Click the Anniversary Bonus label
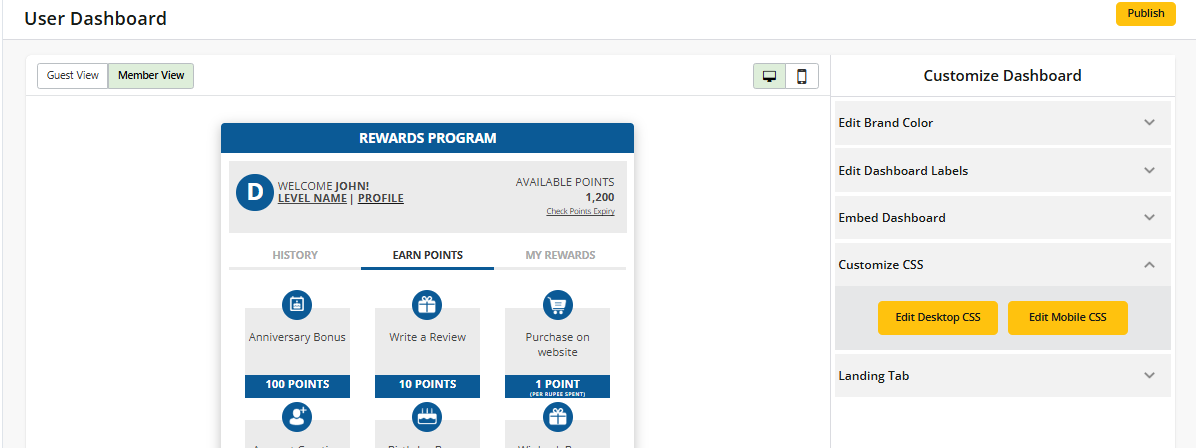Screen dimensions: 1196x448 (297, 337)
